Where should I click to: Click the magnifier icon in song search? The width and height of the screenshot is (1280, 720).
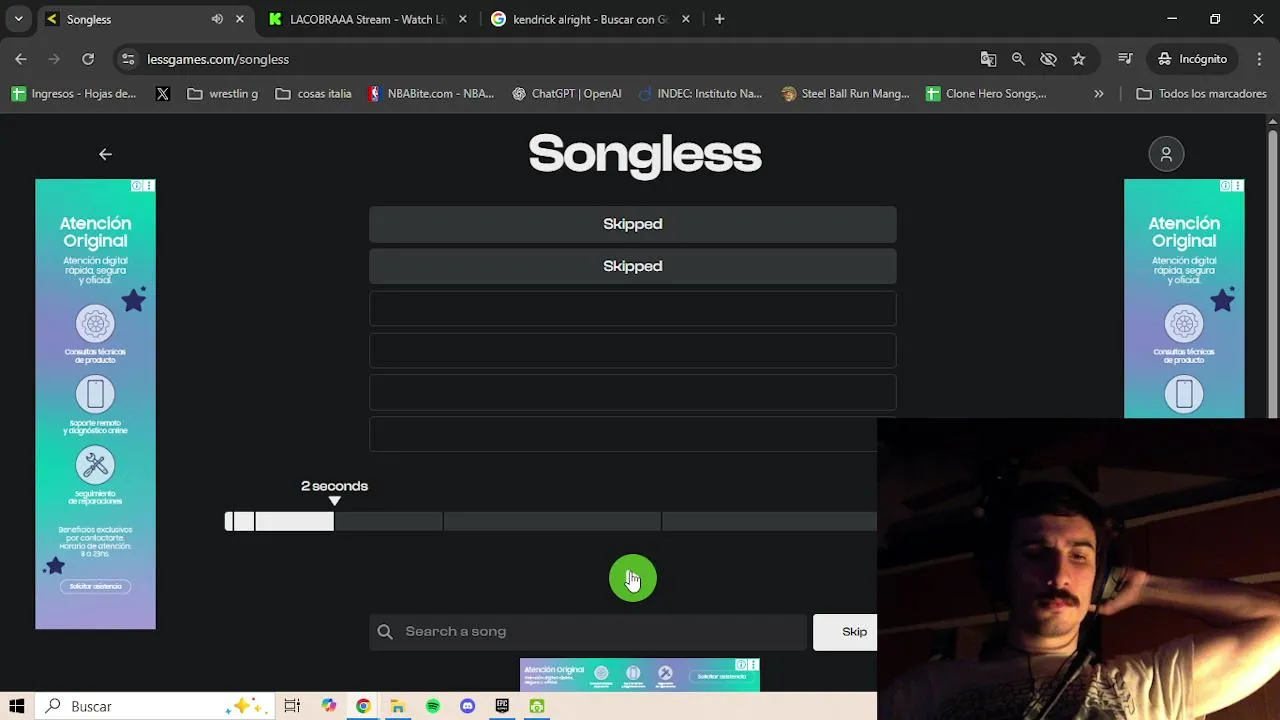pyautogui.click(x=385, y=631)
